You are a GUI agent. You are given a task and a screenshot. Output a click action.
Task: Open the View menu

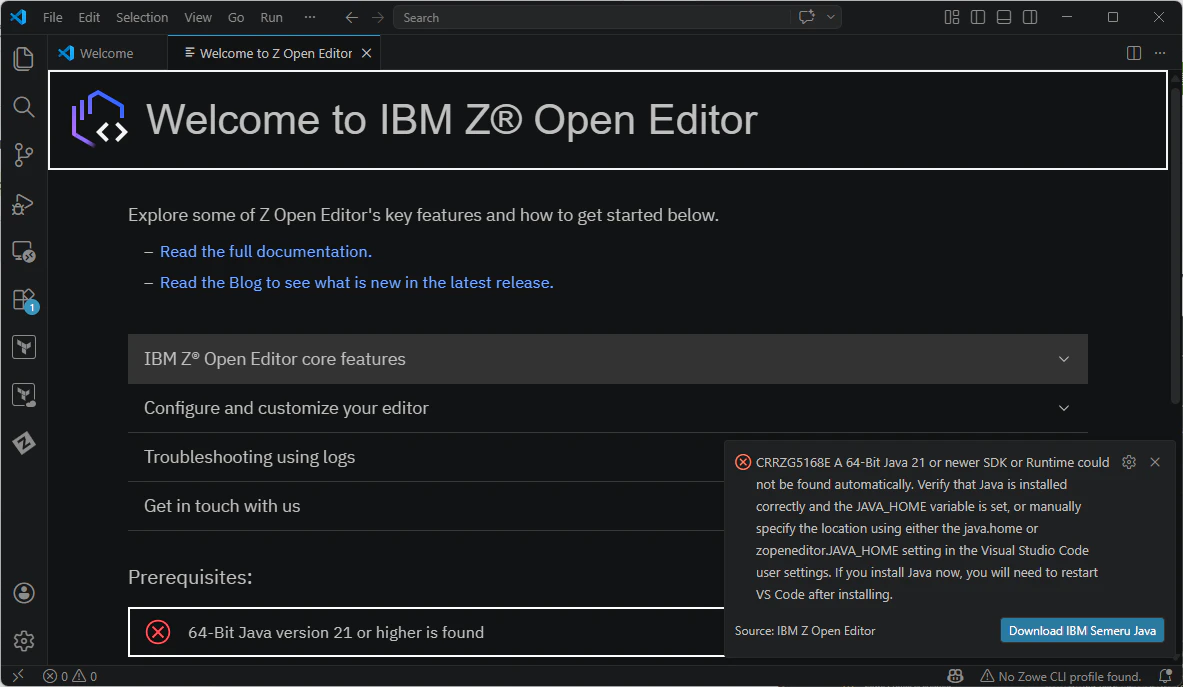coord(198,17)
